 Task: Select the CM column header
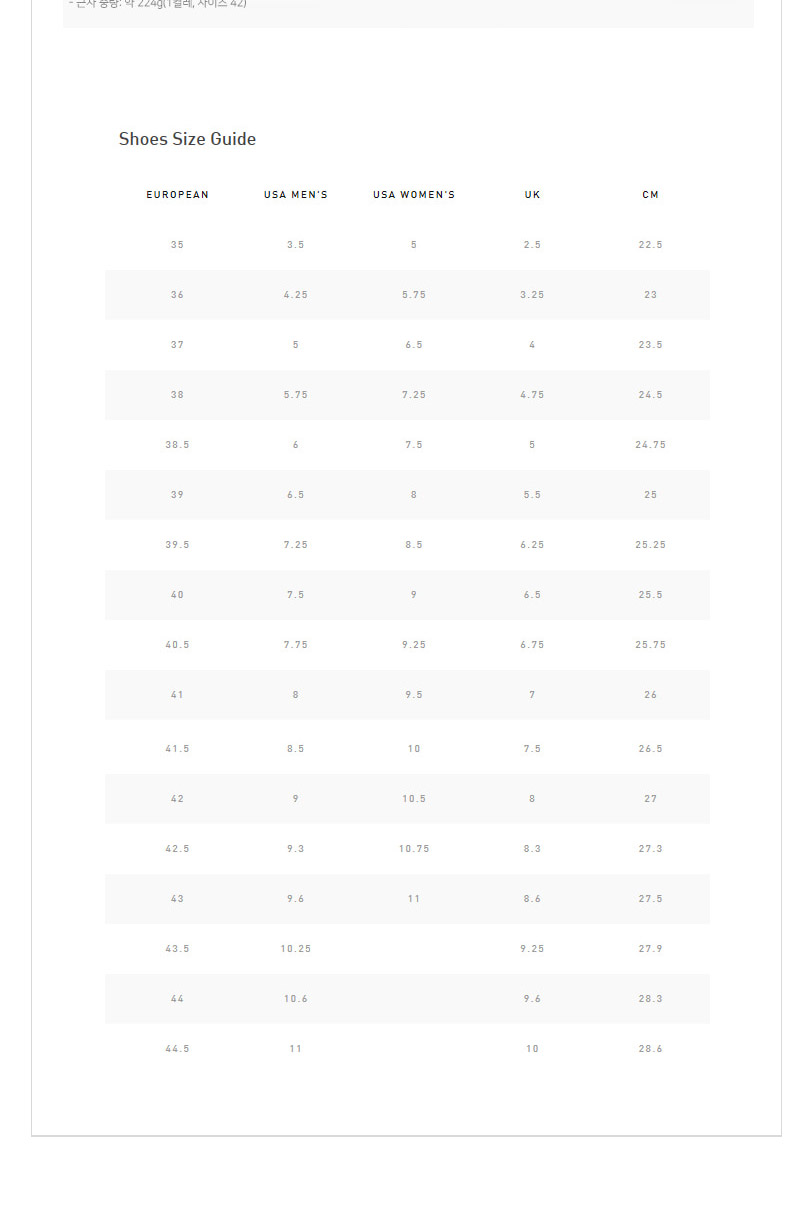click(x=651, y=195)
